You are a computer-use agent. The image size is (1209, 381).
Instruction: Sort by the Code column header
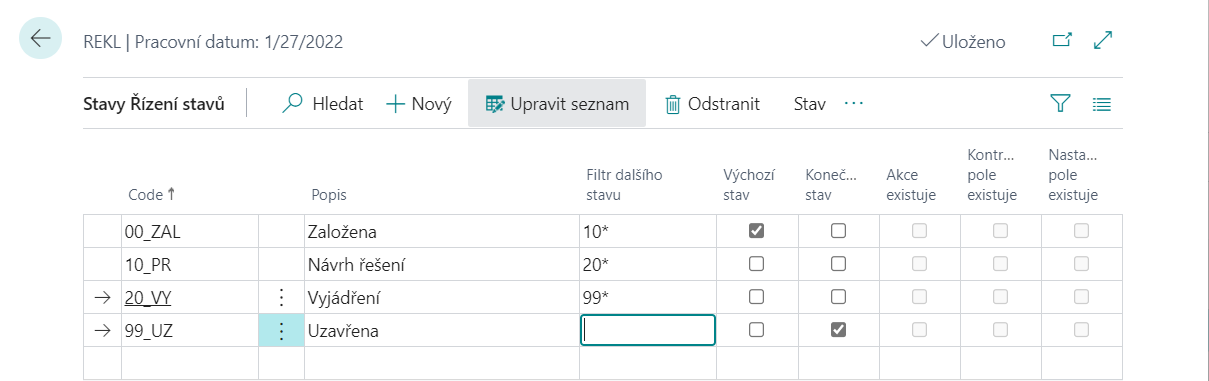point(151,194)
